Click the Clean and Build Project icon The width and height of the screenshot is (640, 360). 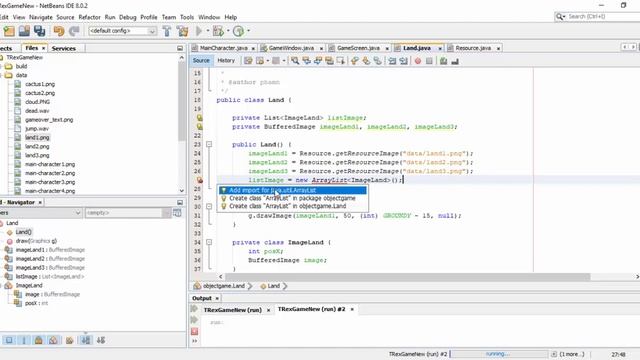click(x=182, y=31)
